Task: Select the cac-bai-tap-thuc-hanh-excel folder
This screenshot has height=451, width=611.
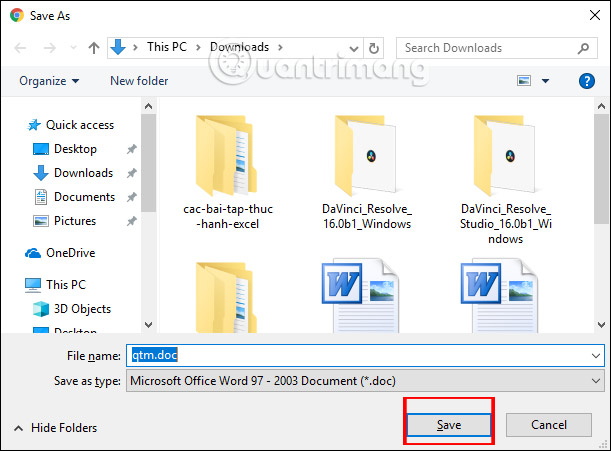Action: tap(228, 173)
